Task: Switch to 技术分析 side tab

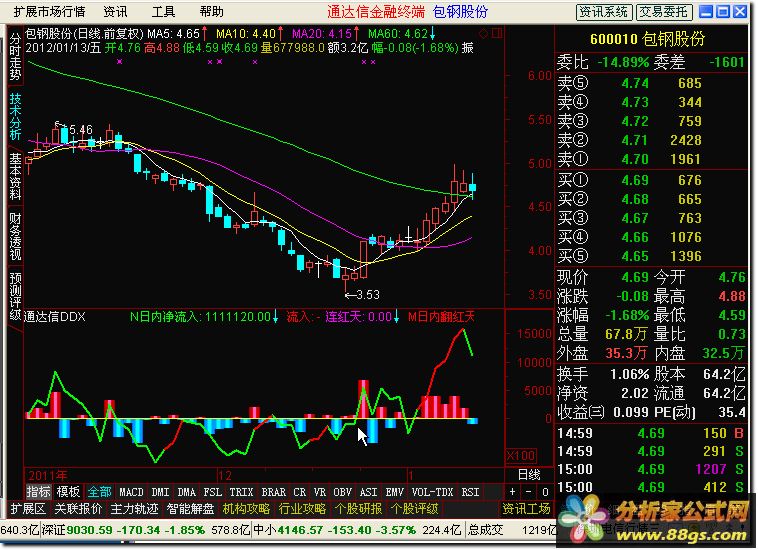Action: tap(15, 117)
